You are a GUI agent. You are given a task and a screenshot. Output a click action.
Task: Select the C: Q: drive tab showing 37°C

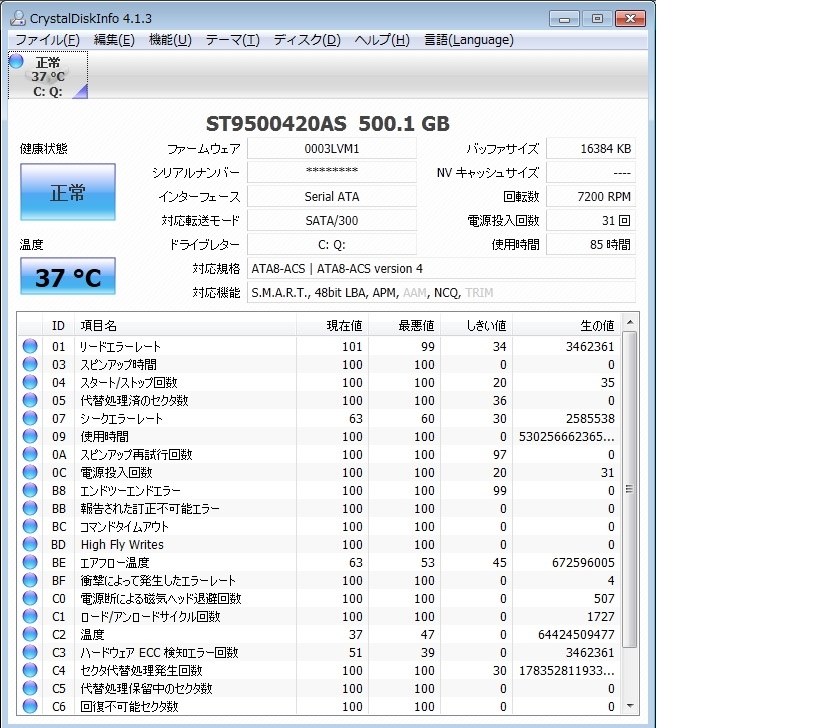click(47, 75)
